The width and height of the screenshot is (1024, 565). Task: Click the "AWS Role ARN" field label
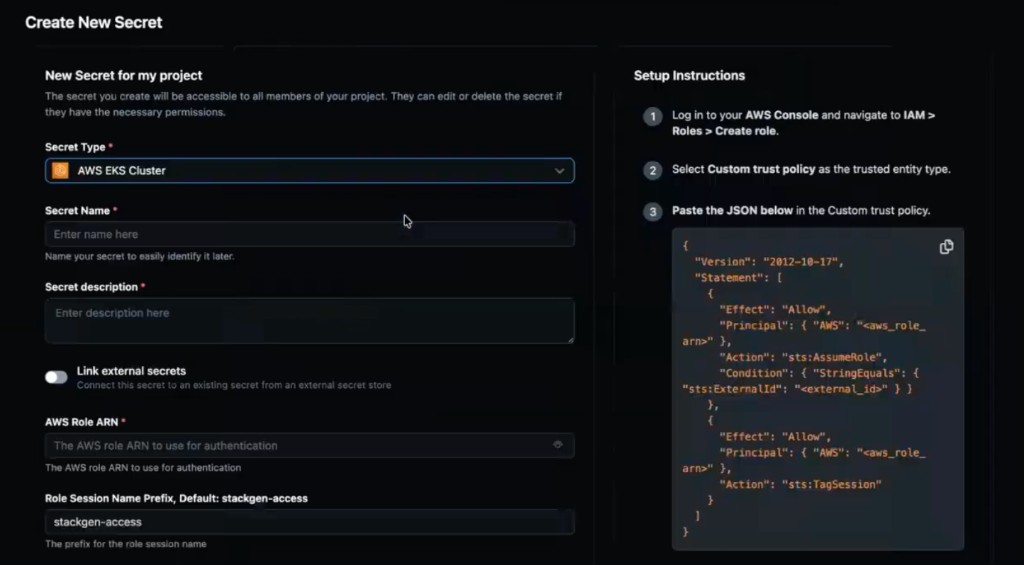tap(82, 422)
